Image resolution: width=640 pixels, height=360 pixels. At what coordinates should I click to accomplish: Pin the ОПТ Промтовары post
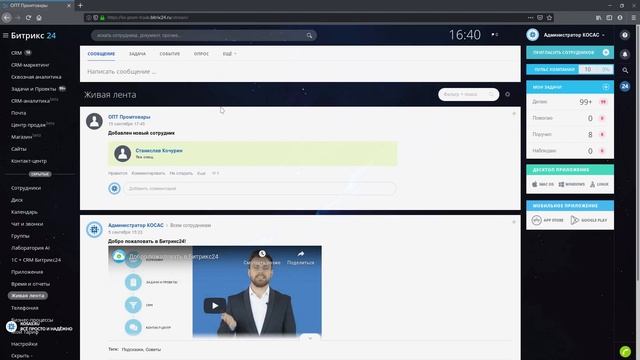514,114
